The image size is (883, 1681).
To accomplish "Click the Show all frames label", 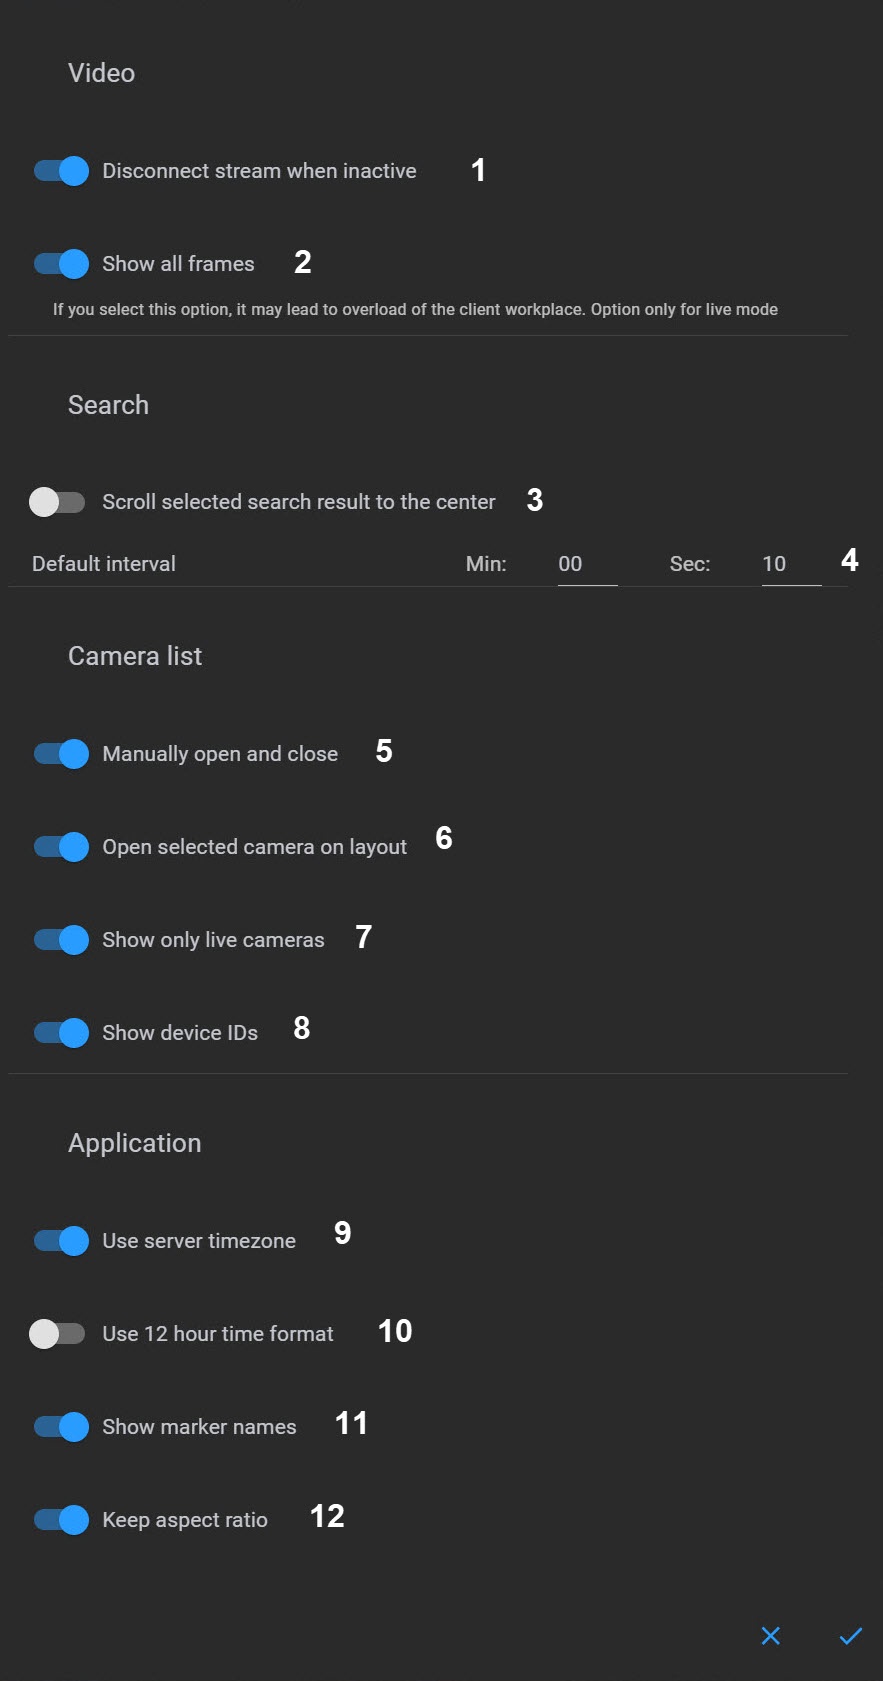I will (178, 264).
